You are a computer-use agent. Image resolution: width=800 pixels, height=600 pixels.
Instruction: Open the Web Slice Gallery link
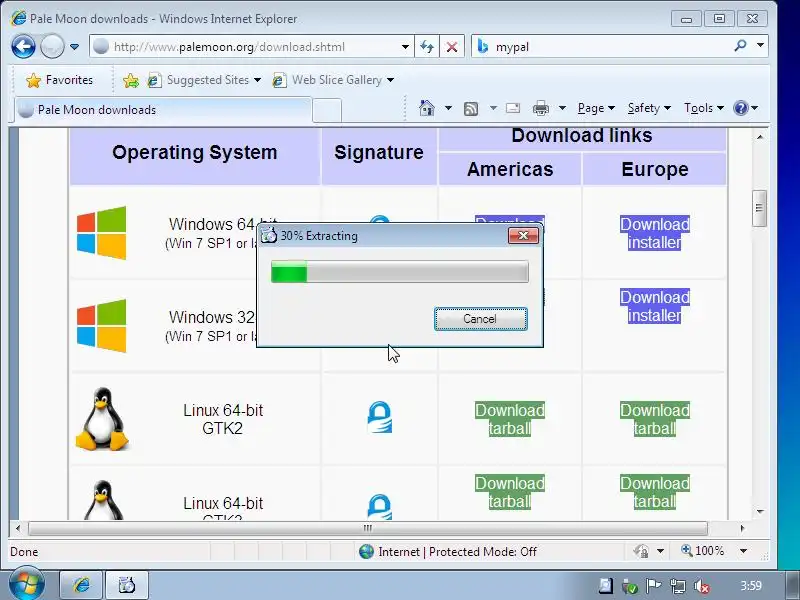[333, 80]
